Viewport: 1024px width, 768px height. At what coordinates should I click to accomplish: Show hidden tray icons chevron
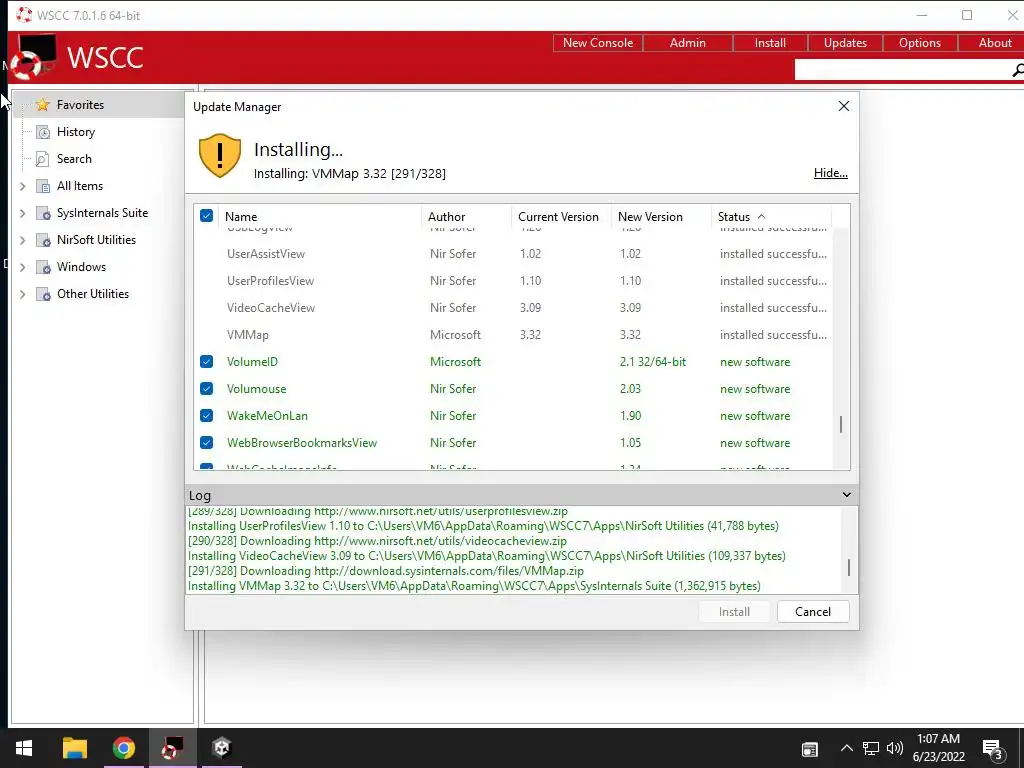[x=846, y=748]
